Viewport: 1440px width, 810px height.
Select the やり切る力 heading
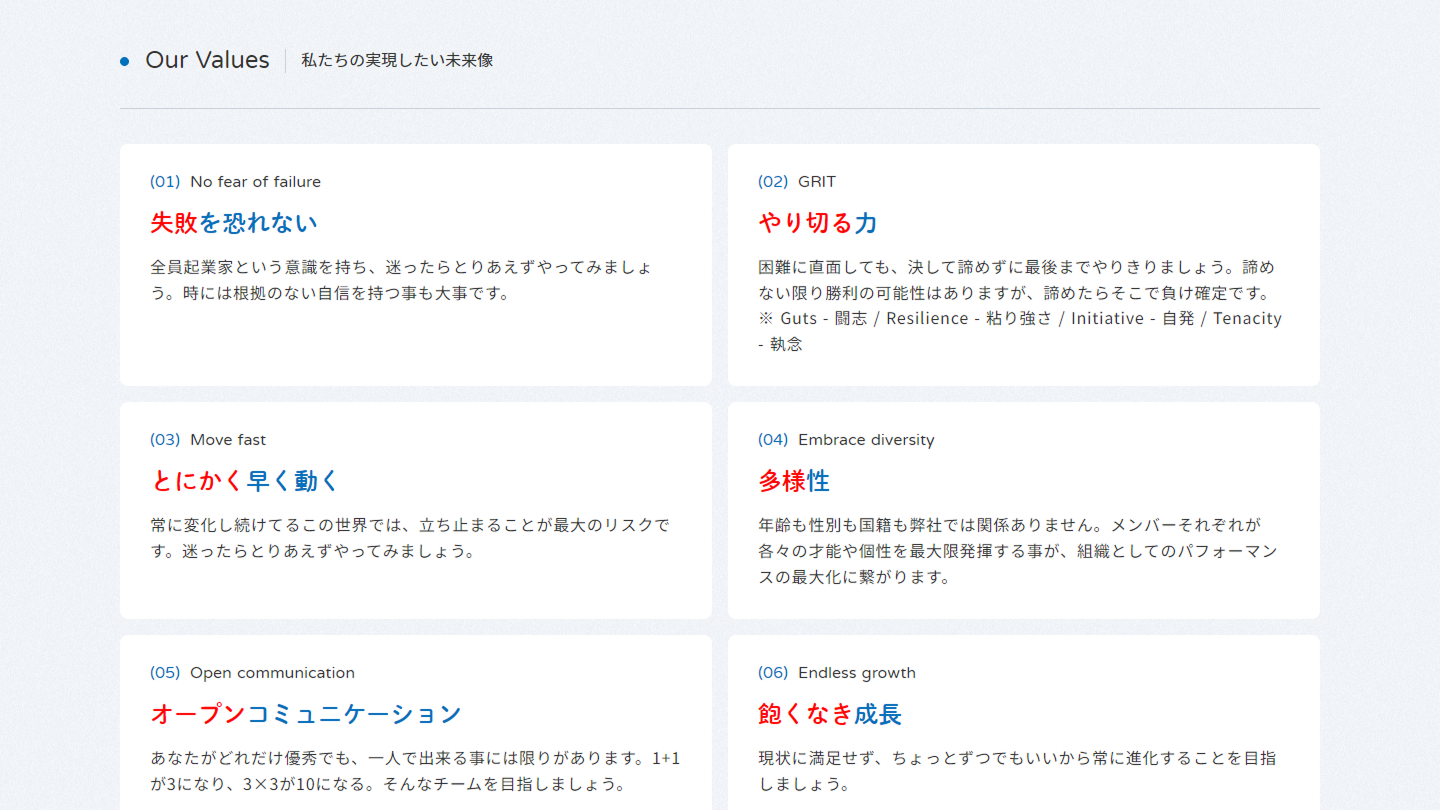pyautogui.click(x=818, y=223)
